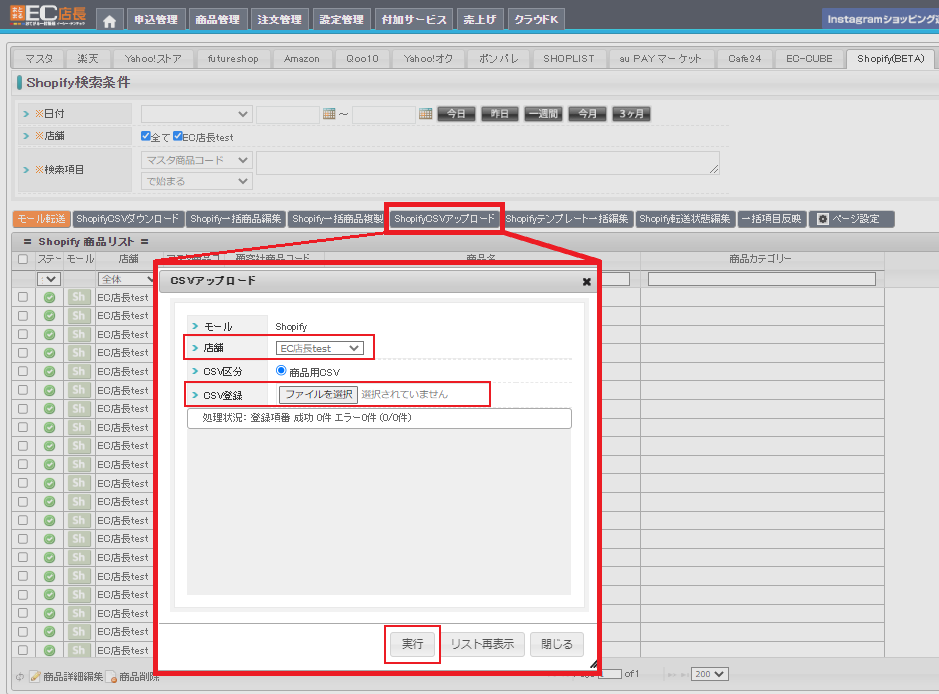Open で始まる match condition dropdown

pyautogui.click(x=196, y=181)
